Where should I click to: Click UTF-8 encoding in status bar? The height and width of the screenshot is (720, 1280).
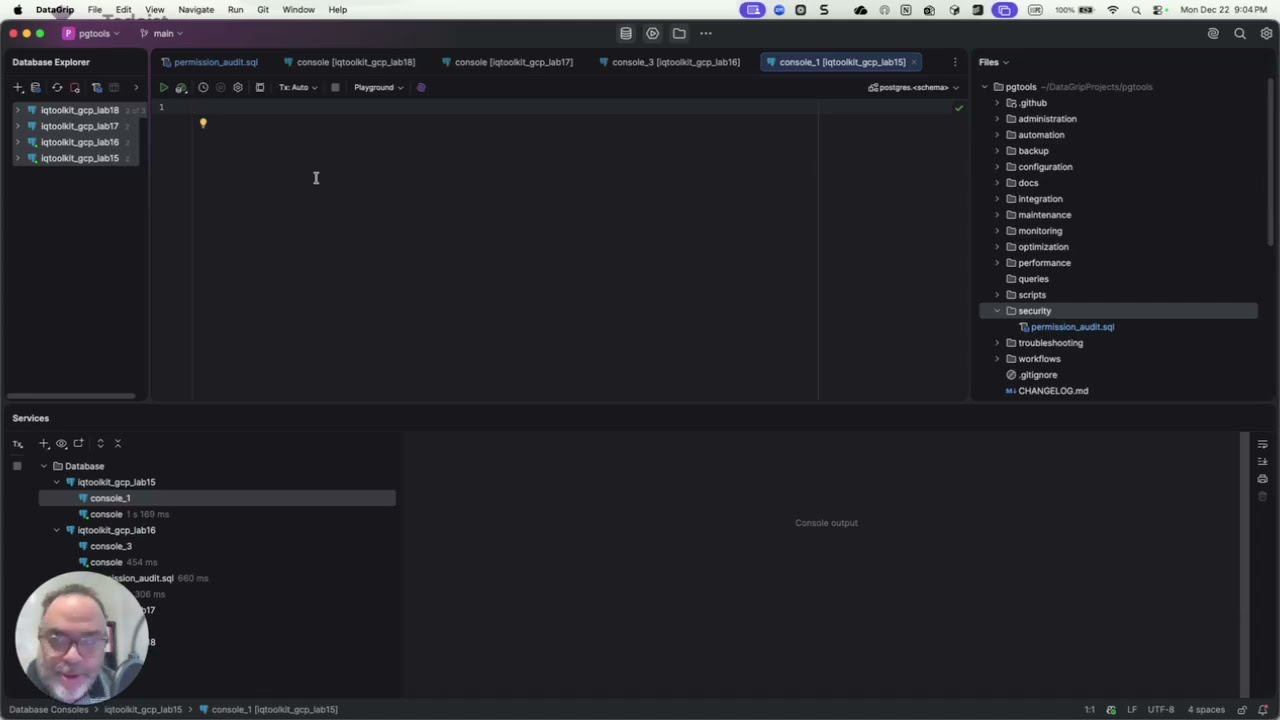tap(1161, 710)
